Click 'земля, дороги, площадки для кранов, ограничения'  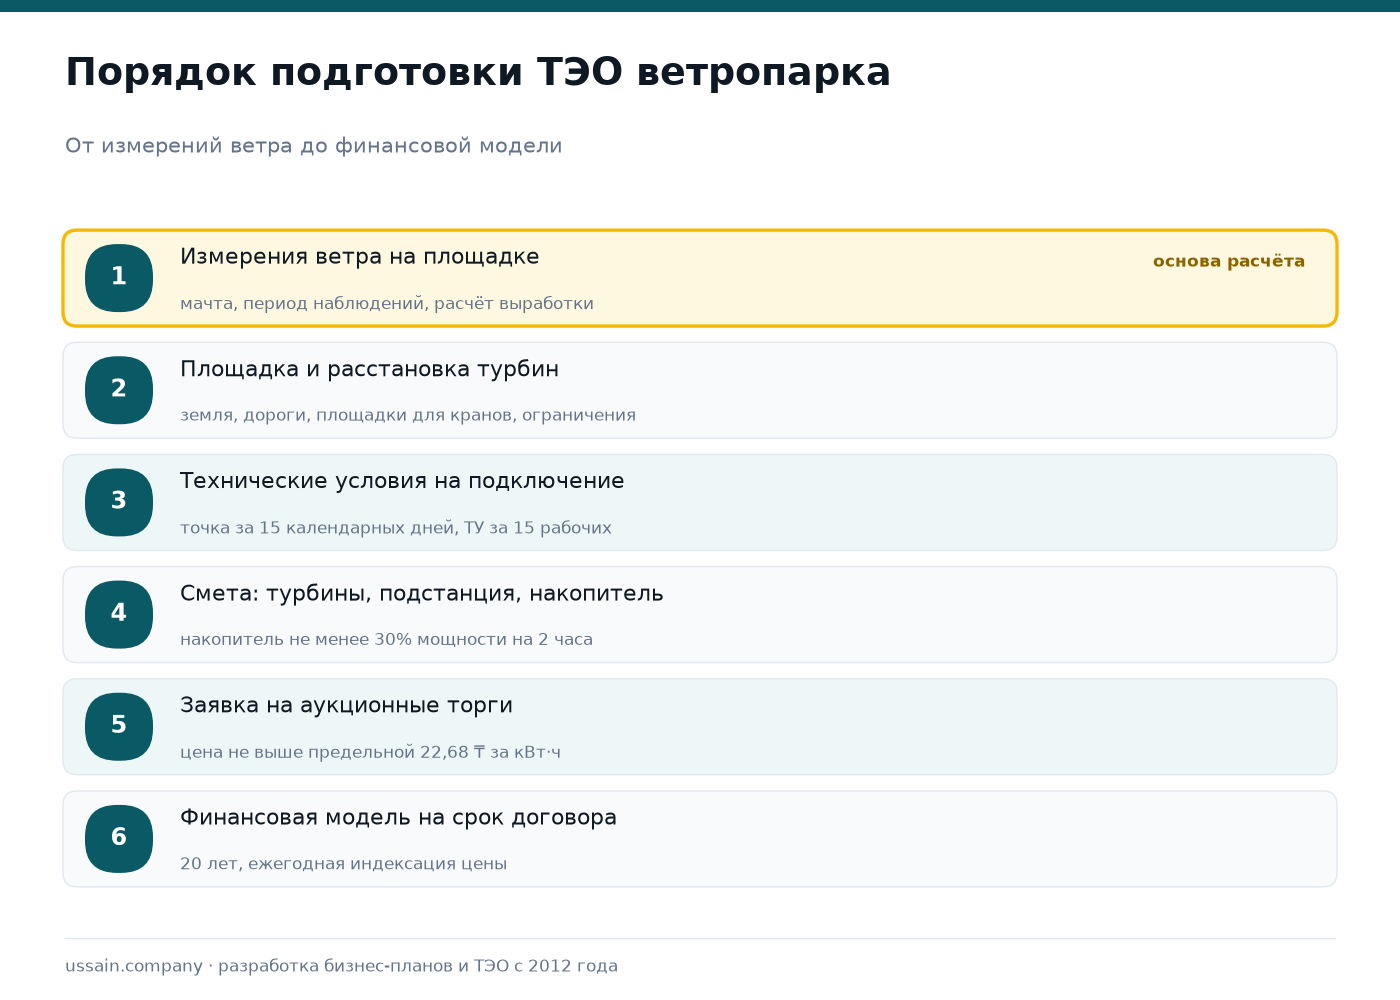408,415
